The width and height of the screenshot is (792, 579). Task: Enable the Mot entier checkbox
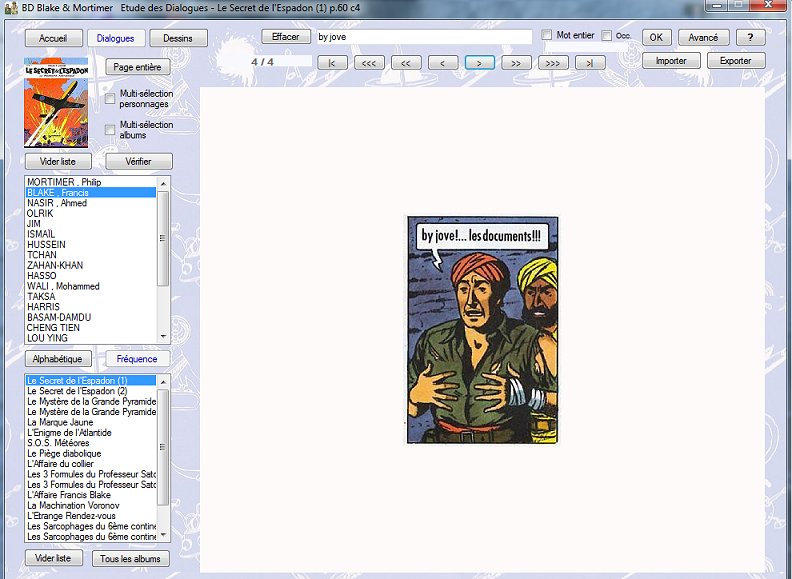point(546,35)
